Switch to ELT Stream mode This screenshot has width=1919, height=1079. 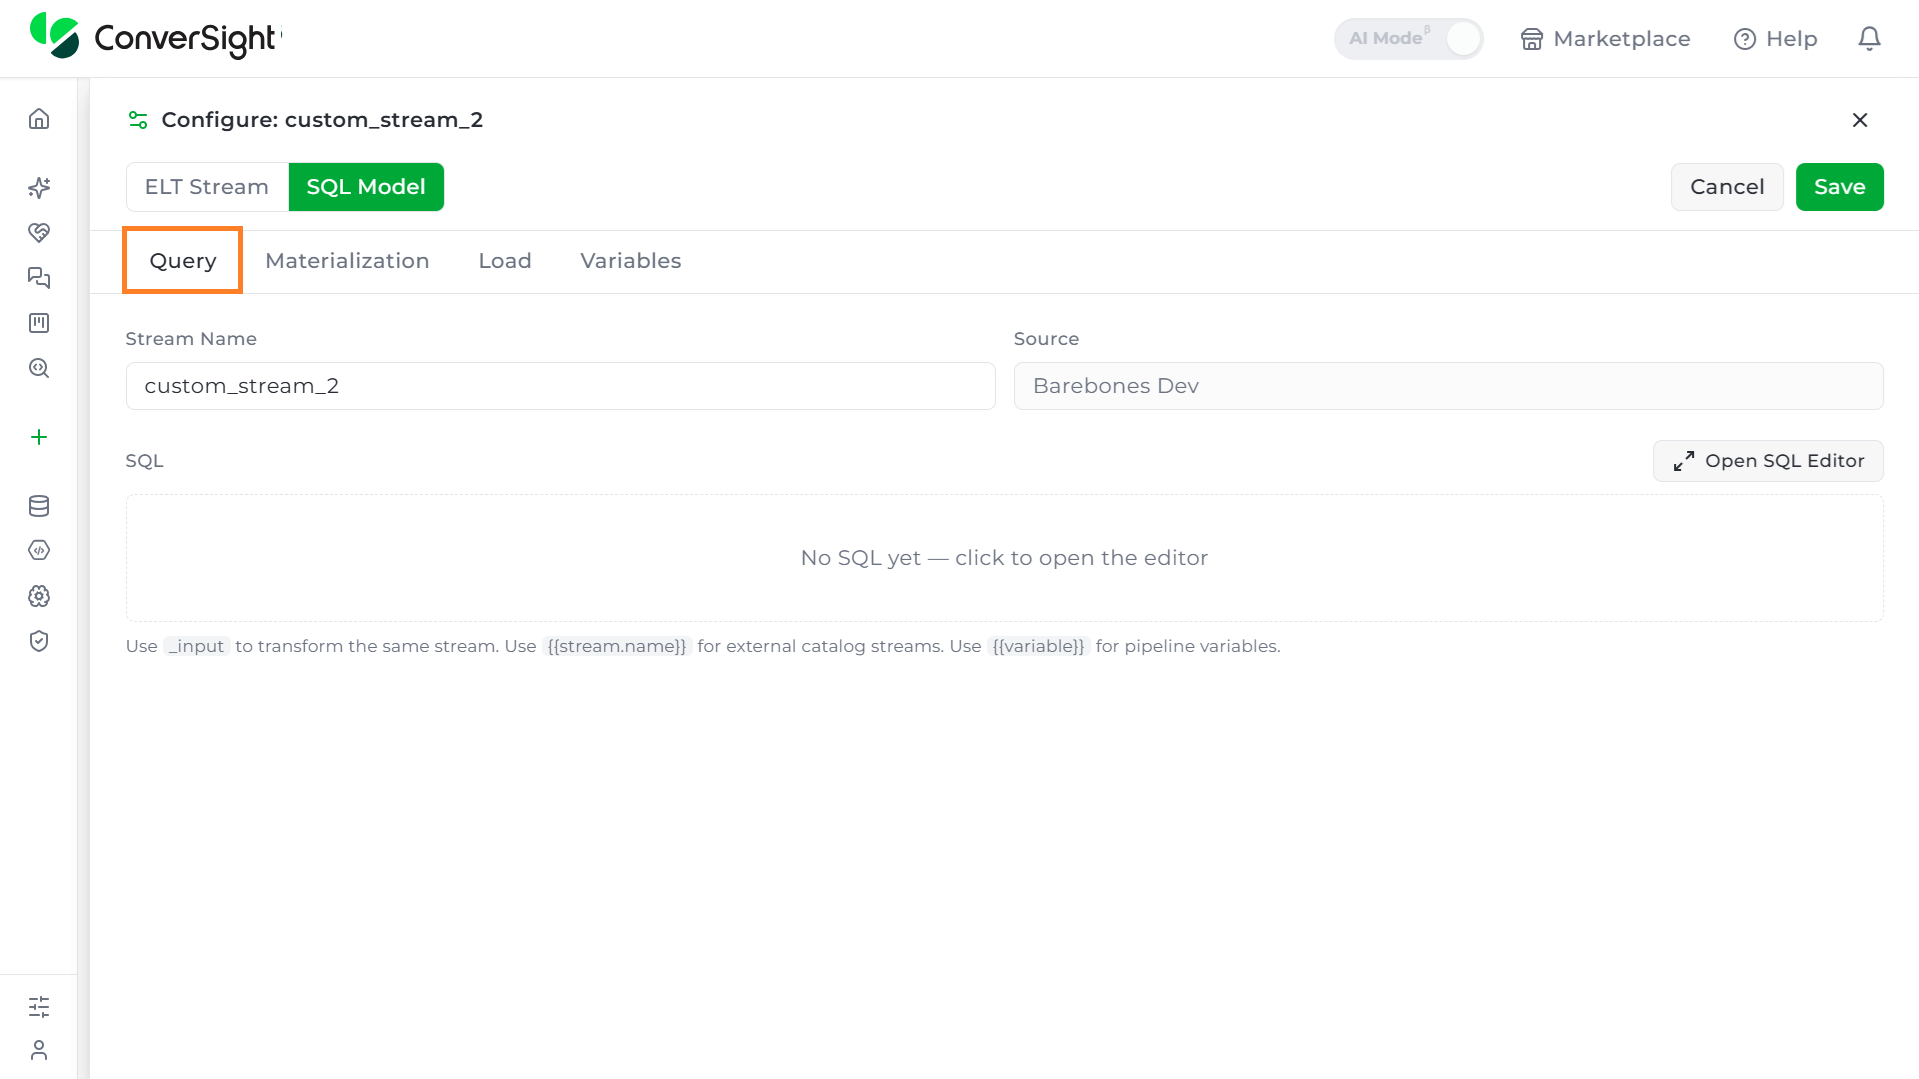point(207,187)
